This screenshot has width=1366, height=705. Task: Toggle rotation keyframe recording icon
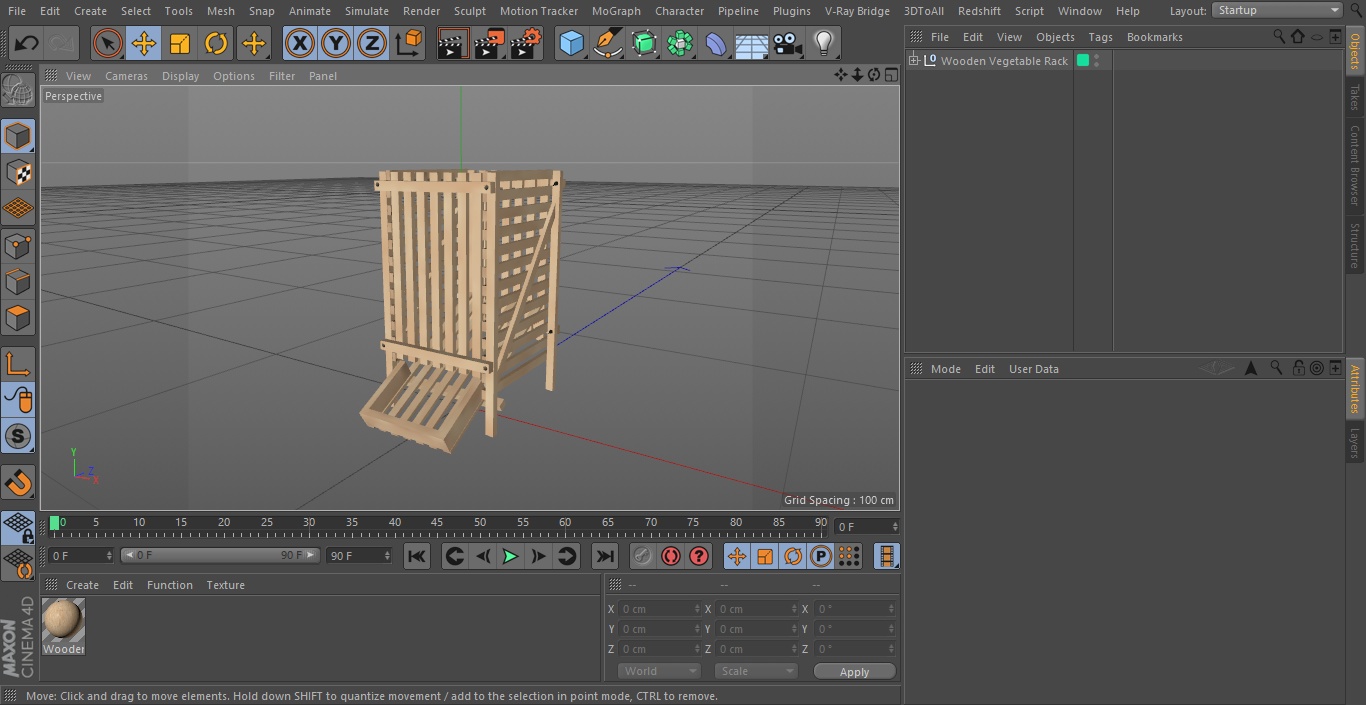[x=793, y=556]
